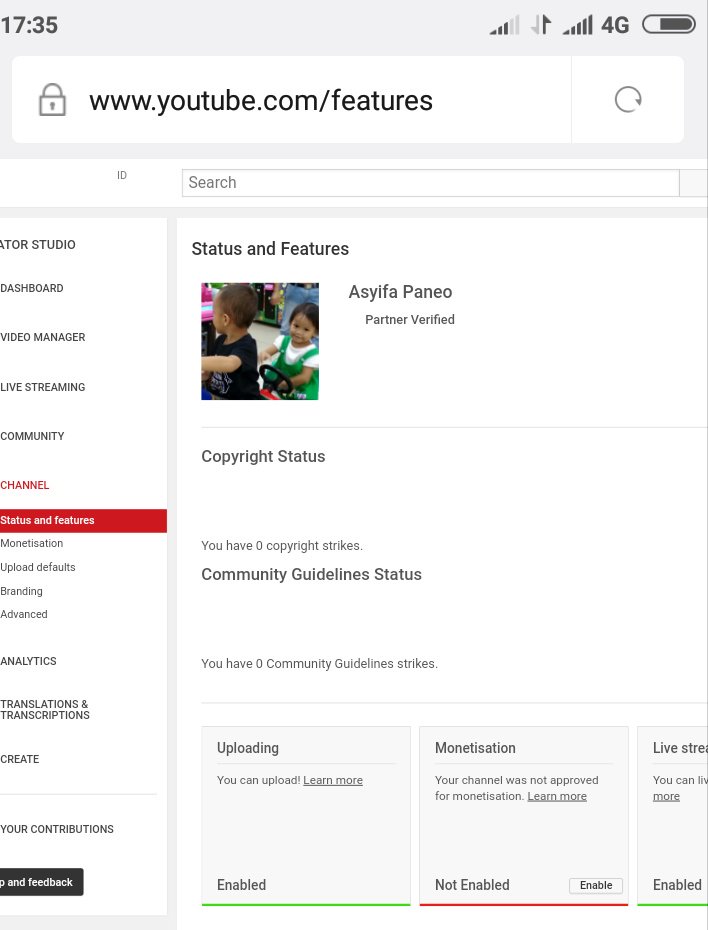Open Analytics in the sidebar
Viewport: 708px width, 930px height.
pyautogui.click(x=28, y=661)
